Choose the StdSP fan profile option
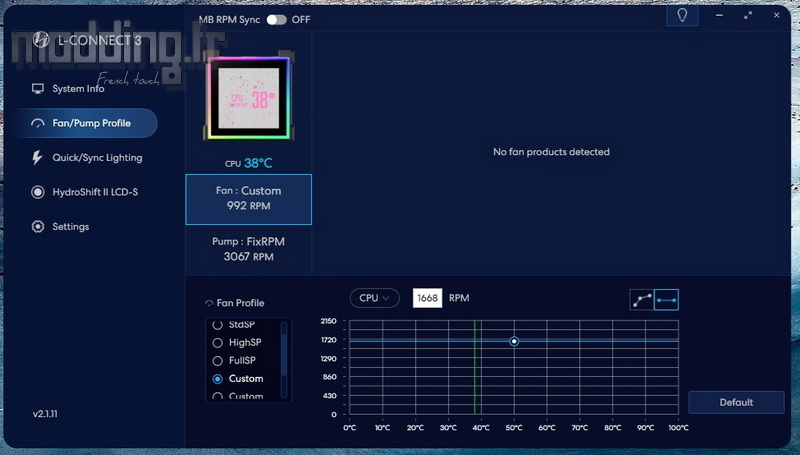Image resolution: width=800 pixels, height=455 pixels. point(218,325)
